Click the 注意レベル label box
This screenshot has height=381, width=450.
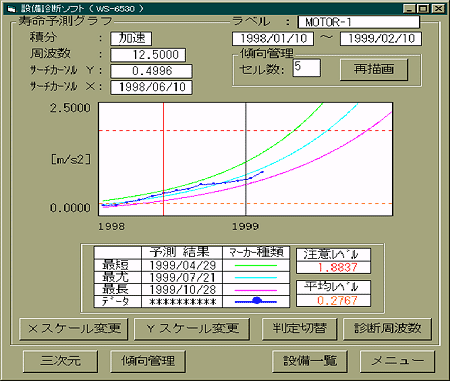point(333,255)
